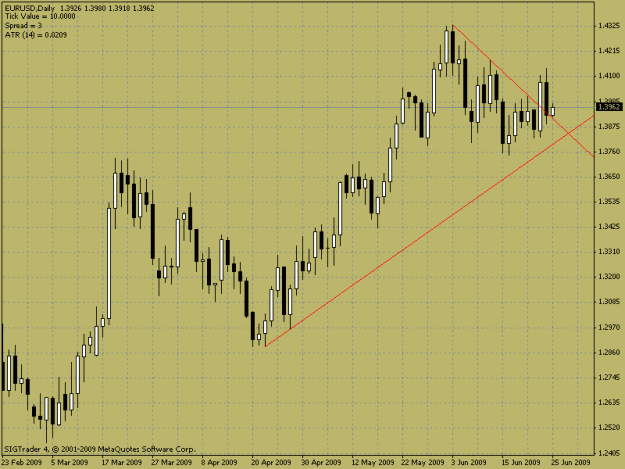Image resolution: width=625 pixels, height=469 pixels.
Task: Click the '27 Mar 2009' date label
Action: 171,462
